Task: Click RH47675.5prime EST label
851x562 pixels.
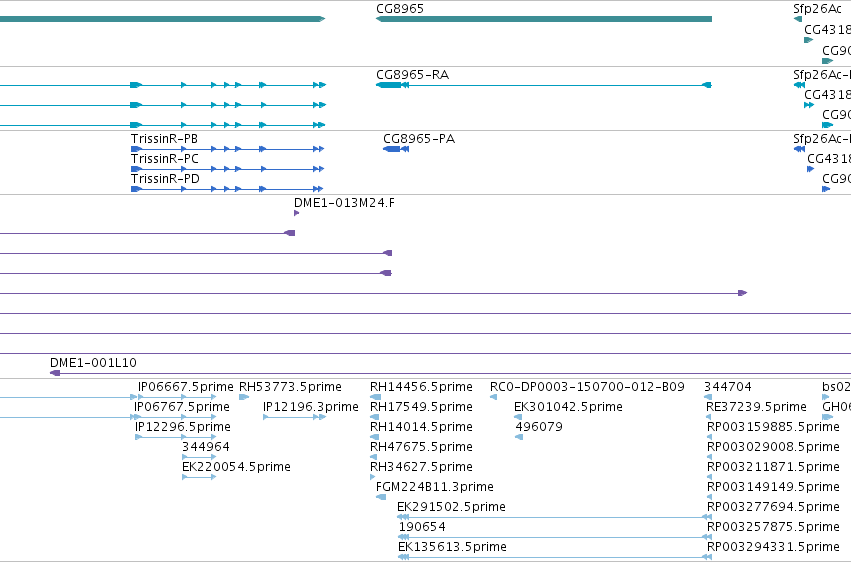Action: pos(421,448)
